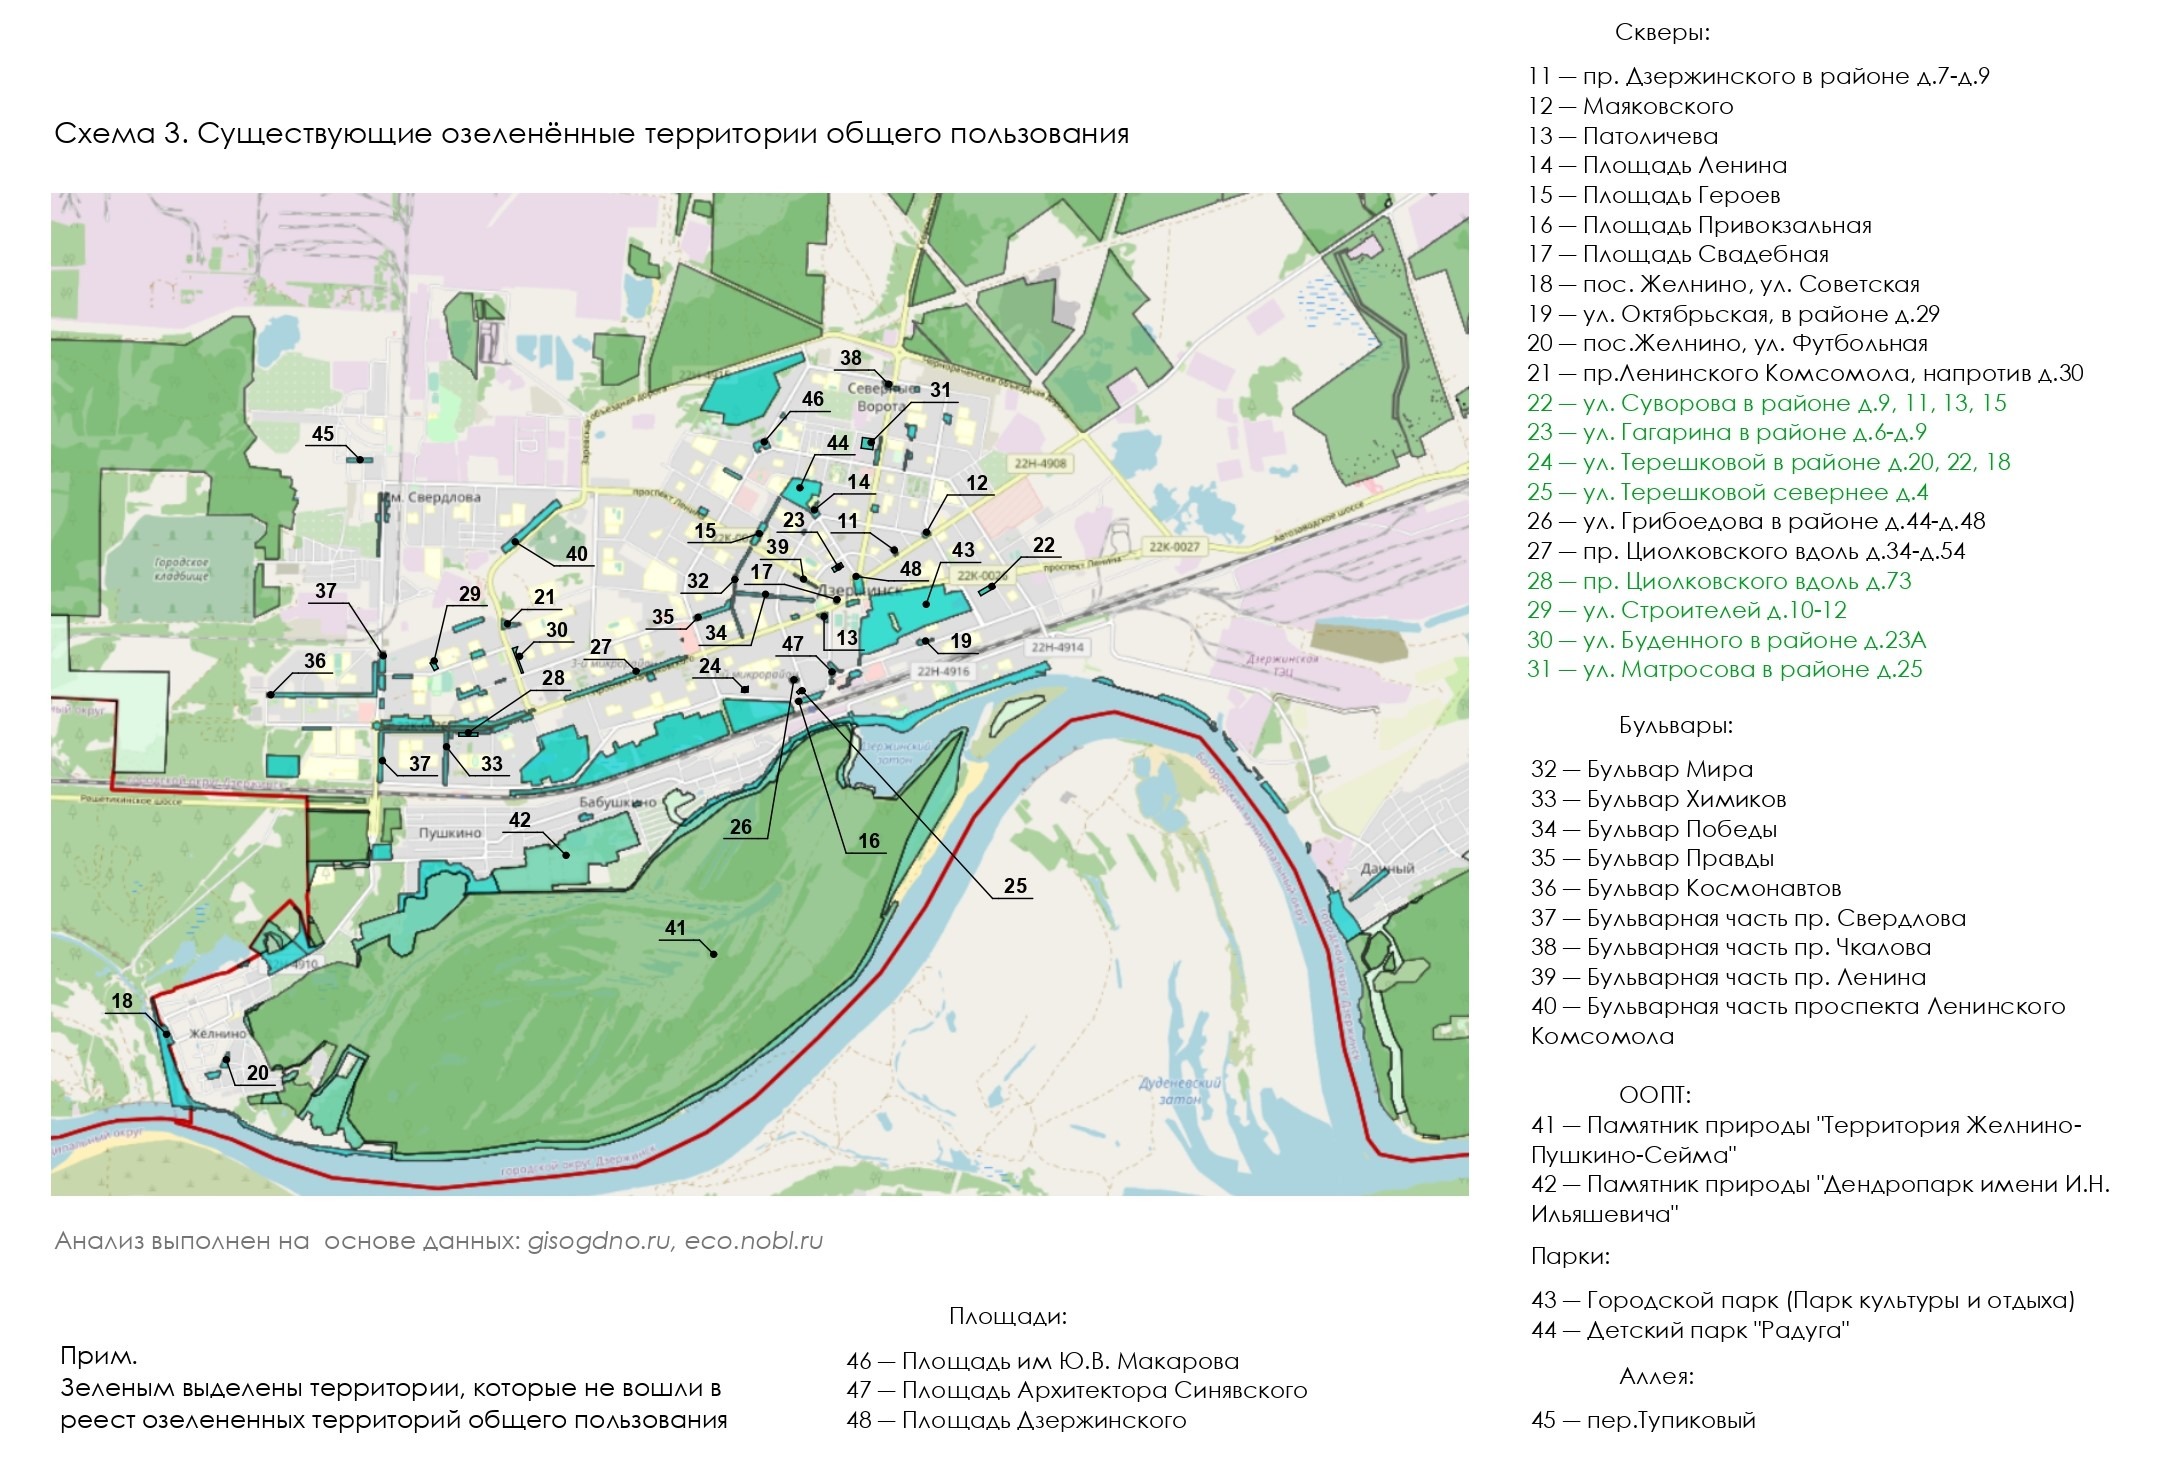Click the 'ООПТ:' legend heading
This screenshot has height=1470, width=2161.
pyautogui.click(x=1655, y=1095)
